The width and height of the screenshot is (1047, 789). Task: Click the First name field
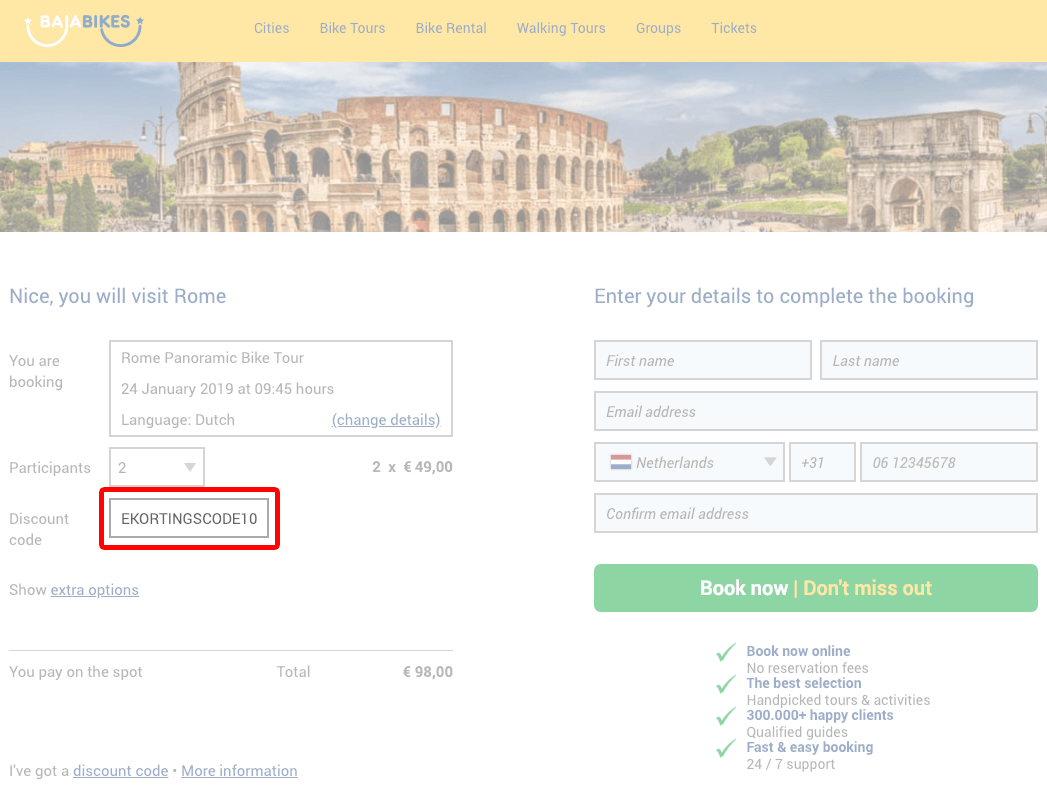point(702,360)
